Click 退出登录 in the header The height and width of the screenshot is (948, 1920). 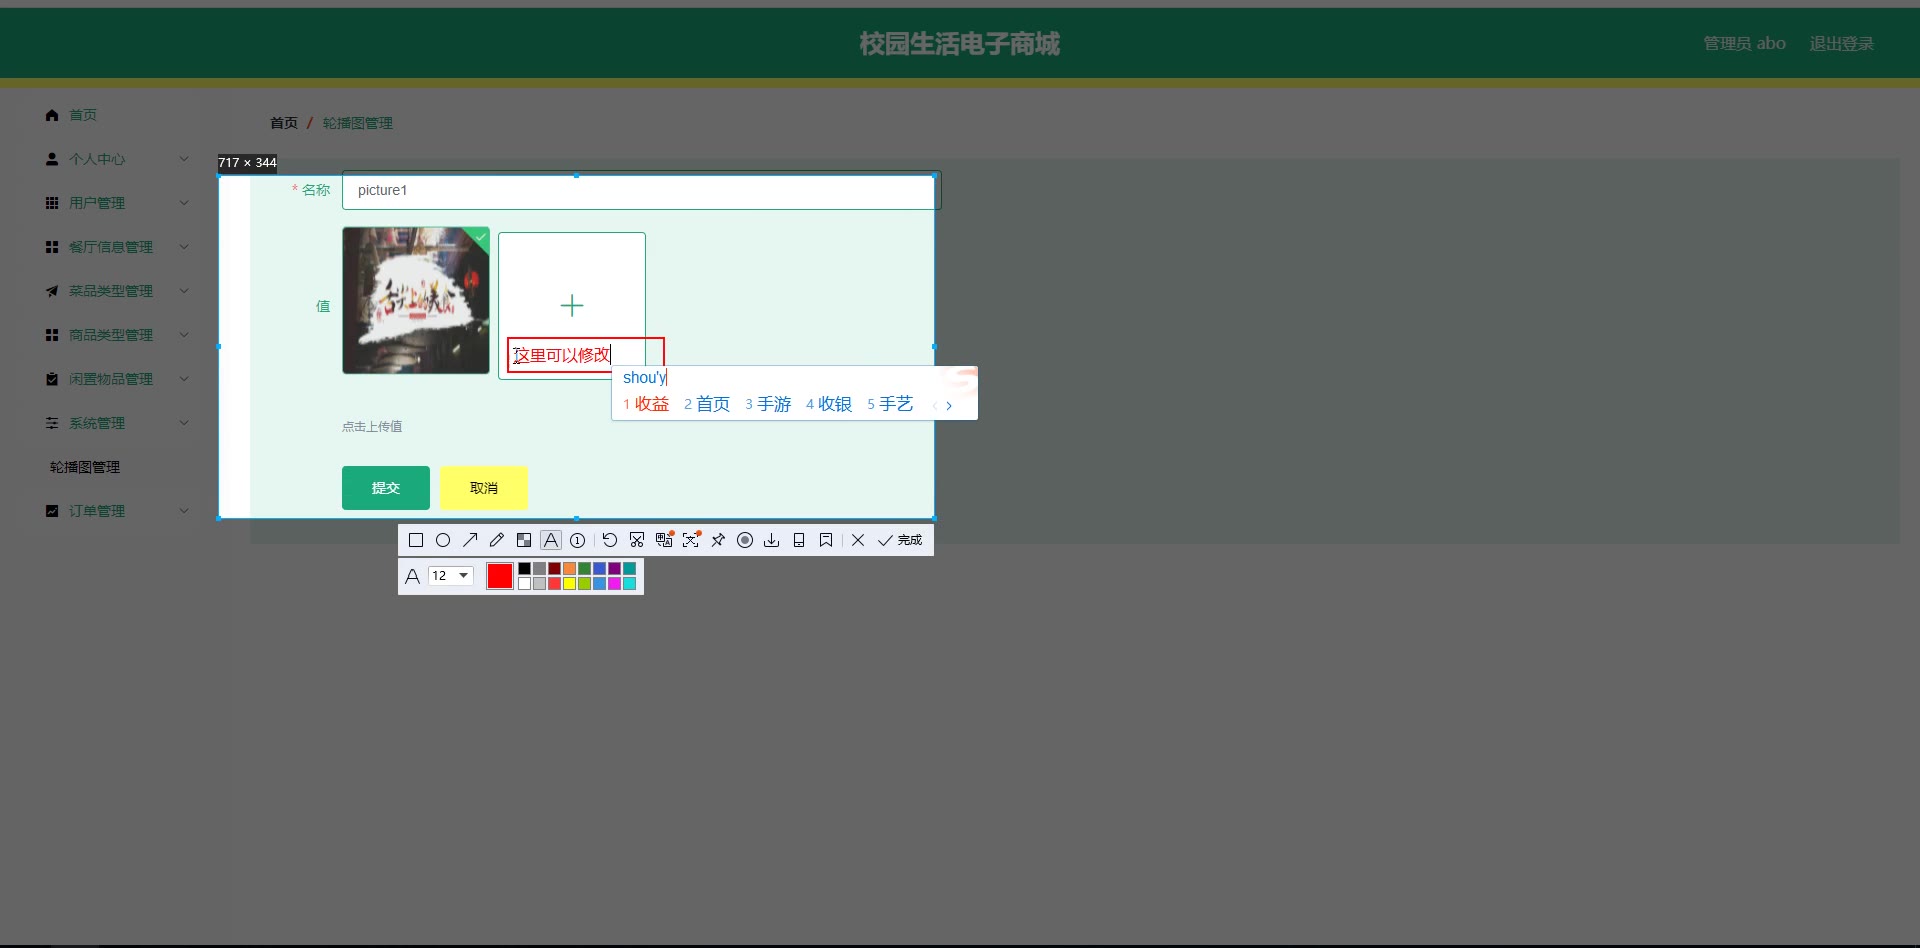click(x=1842, y=43)
